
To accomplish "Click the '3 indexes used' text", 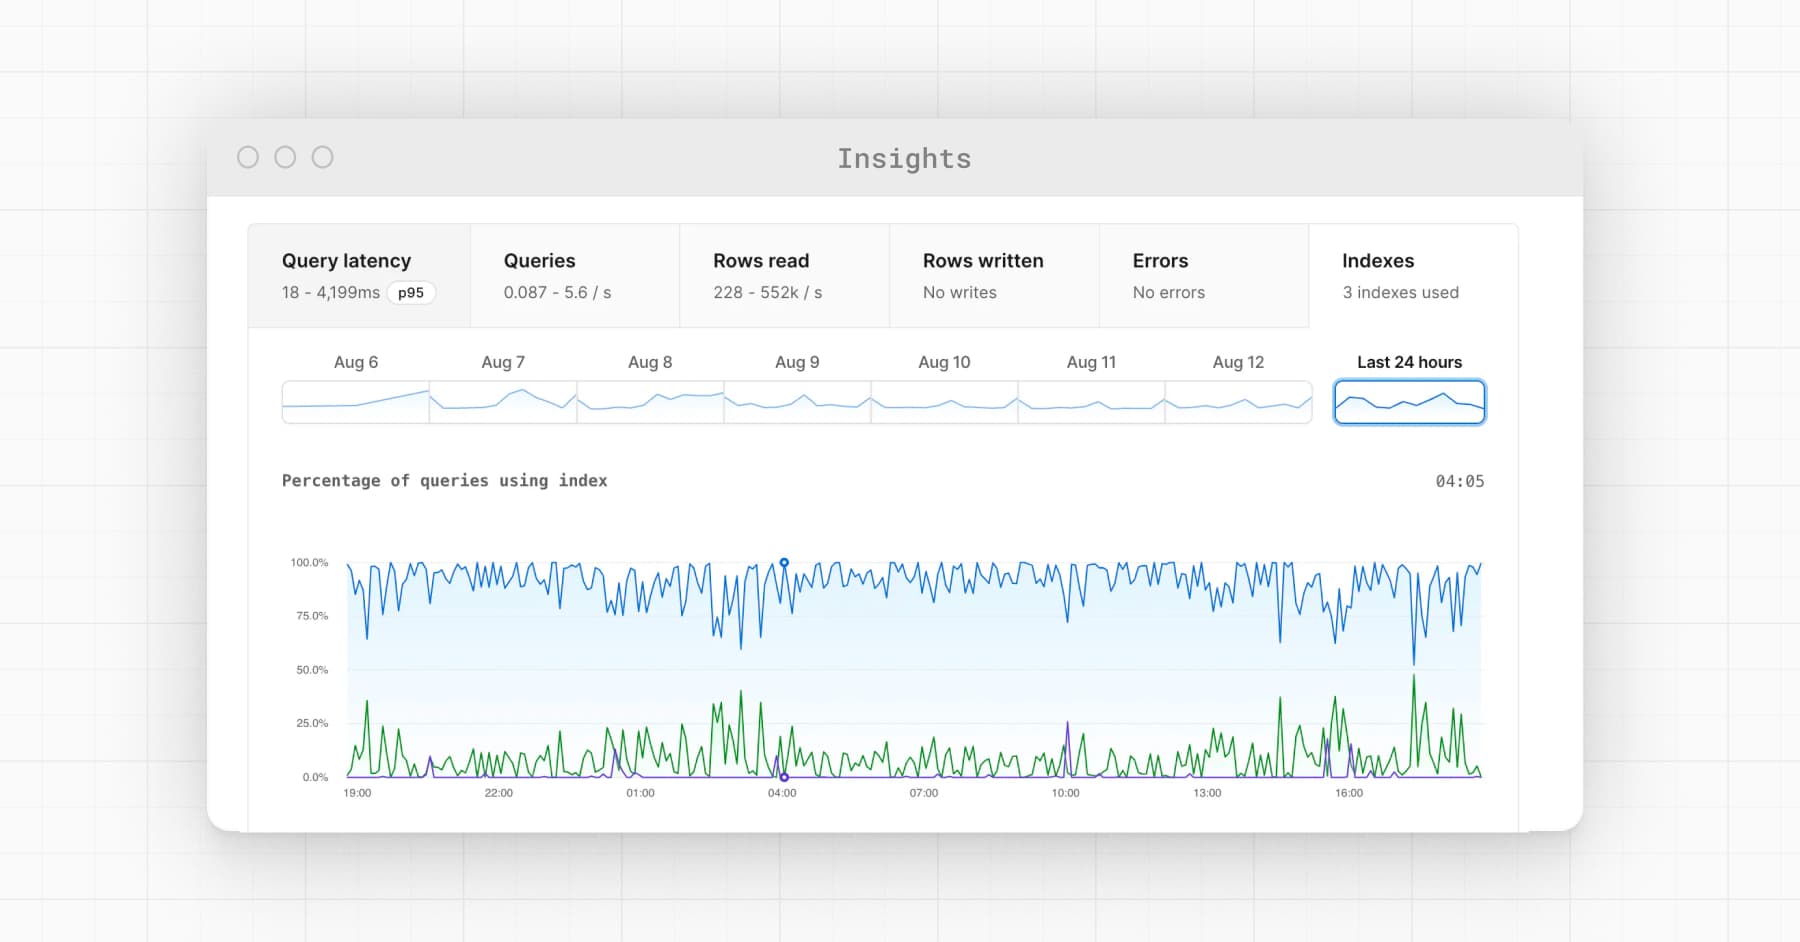I will click(1400, 292).
